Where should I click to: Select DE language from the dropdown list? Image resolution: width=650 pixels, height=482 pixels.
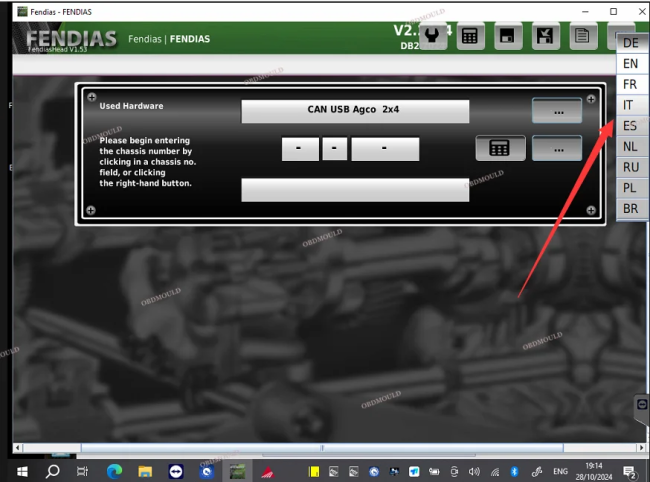pyautogui.click(x=630, y=43)
